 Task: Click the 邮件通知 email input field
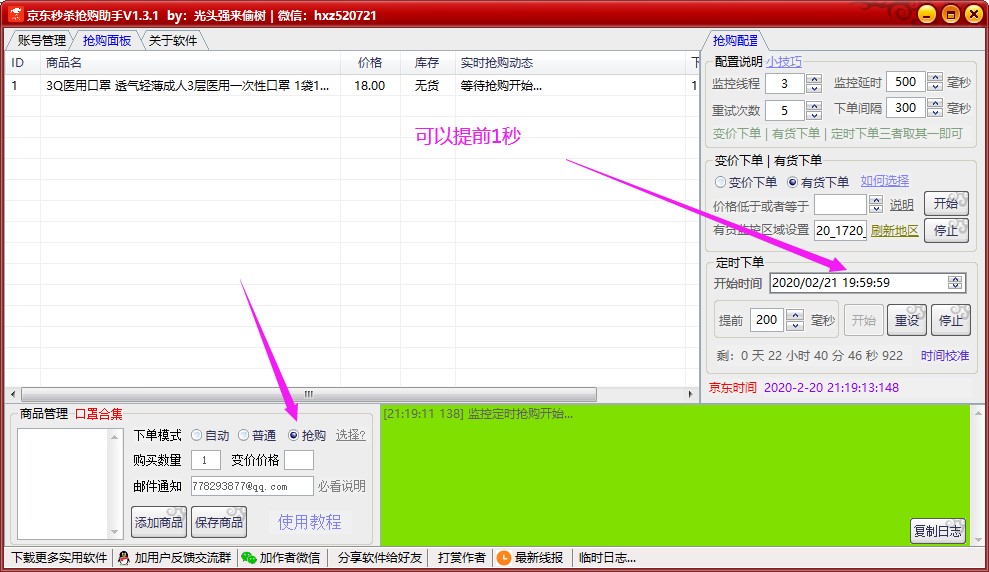coord(252,486)
